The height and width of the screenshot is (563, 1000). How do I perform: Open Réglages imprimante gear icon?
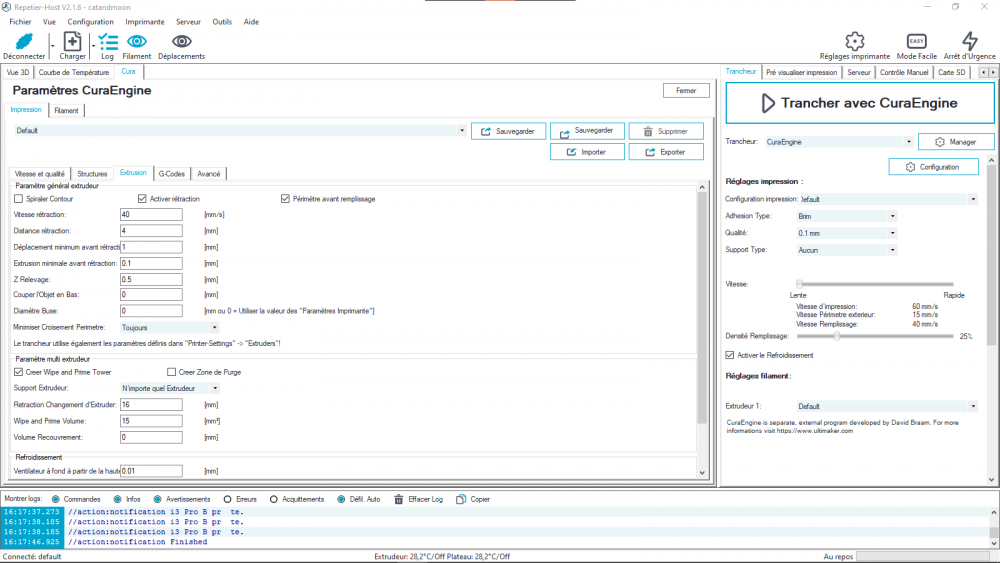coord(855,41)
